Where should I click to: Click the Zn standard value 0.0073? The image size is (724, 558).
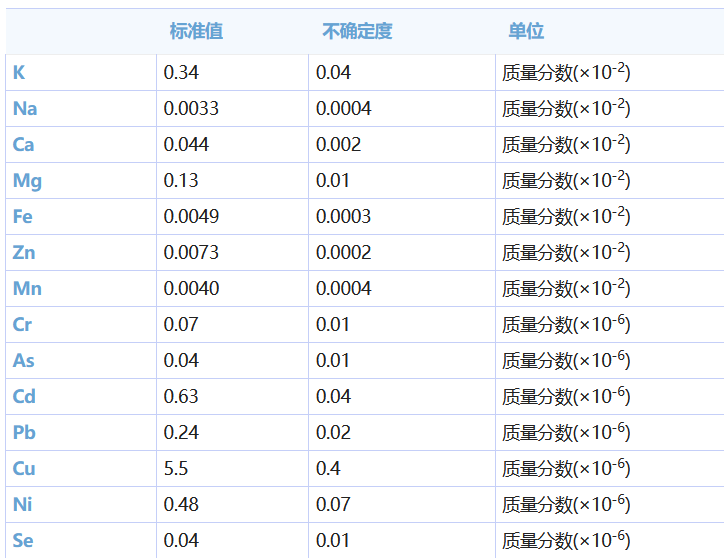191,253
